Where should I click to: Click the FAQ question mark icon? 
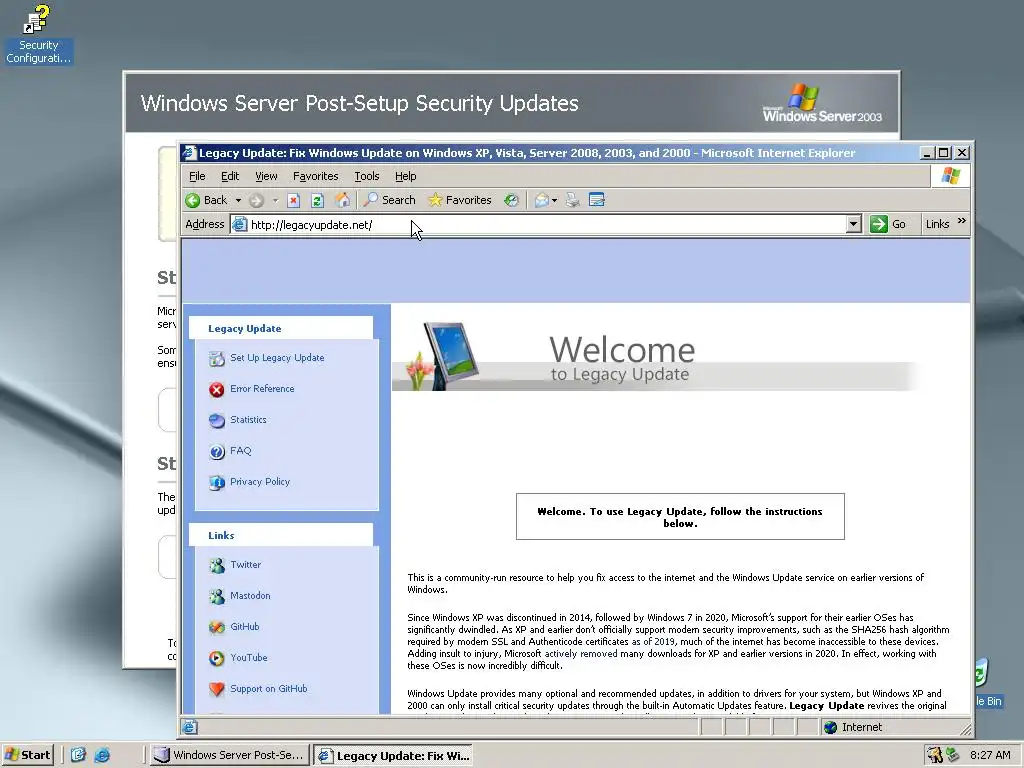[x=217, y=451]
